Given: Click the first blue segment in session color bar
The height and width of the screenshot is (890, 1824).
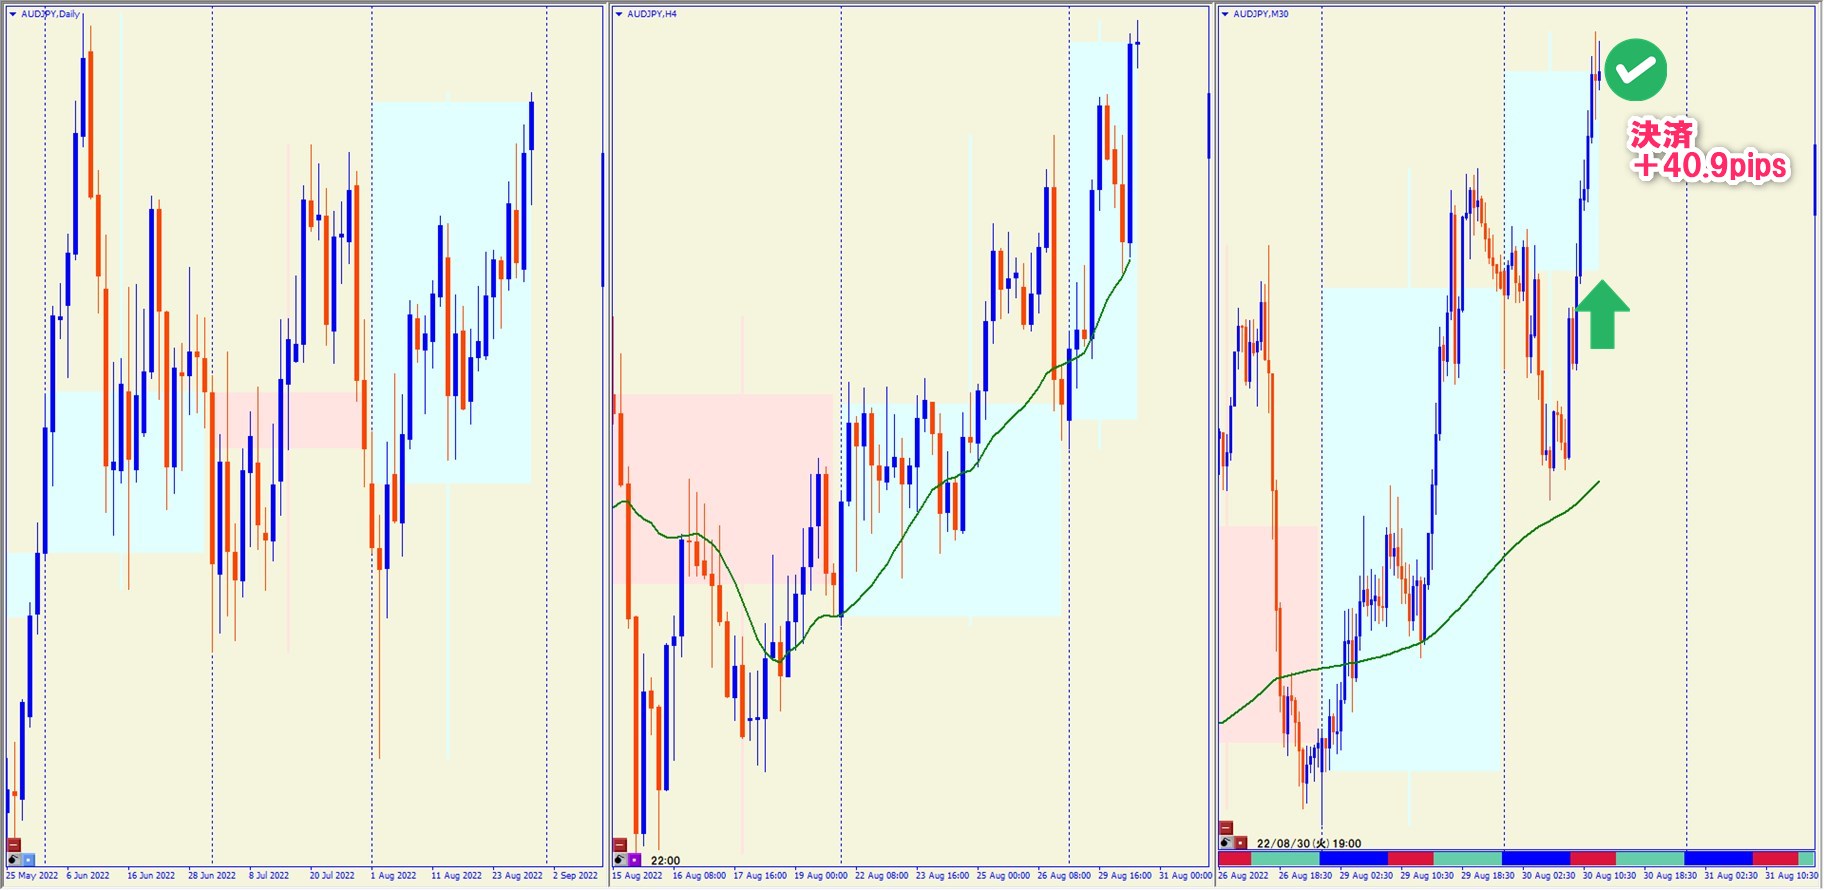Looking at the screenshot, I should [1354, 859].
